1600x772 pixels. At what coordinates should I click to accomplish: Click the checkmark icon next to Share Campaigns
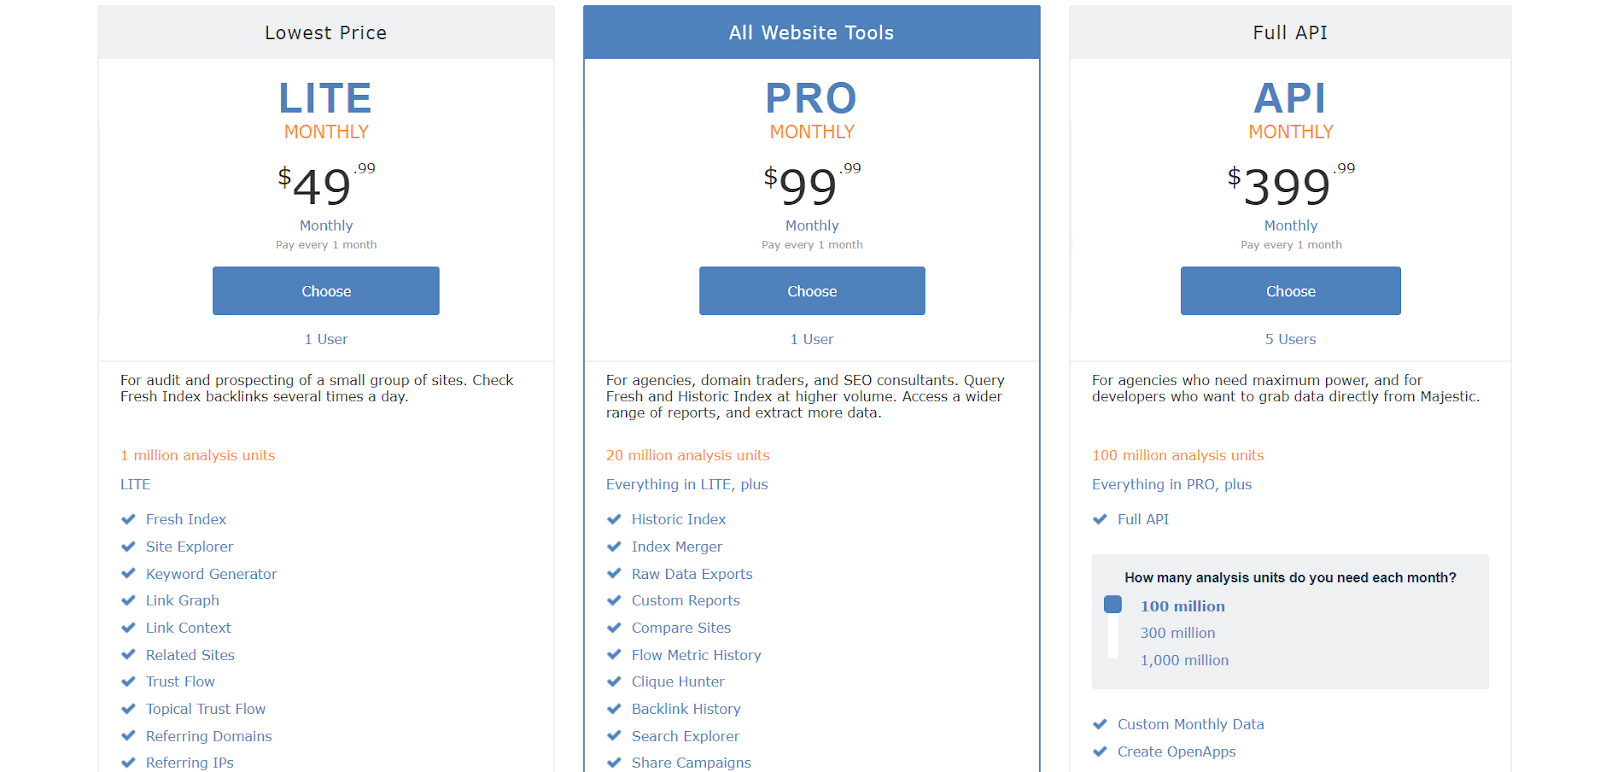[614, 763]
